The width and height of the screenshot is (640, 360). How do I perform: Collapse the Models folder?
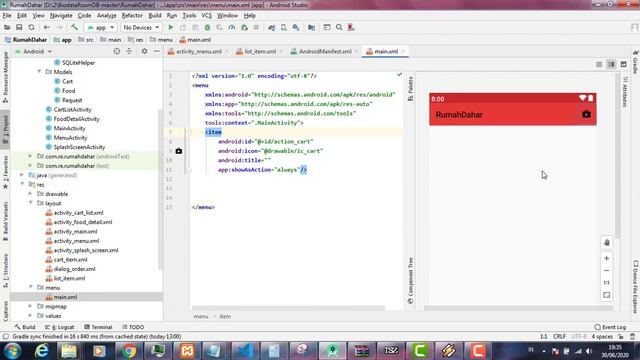(39, 71)
